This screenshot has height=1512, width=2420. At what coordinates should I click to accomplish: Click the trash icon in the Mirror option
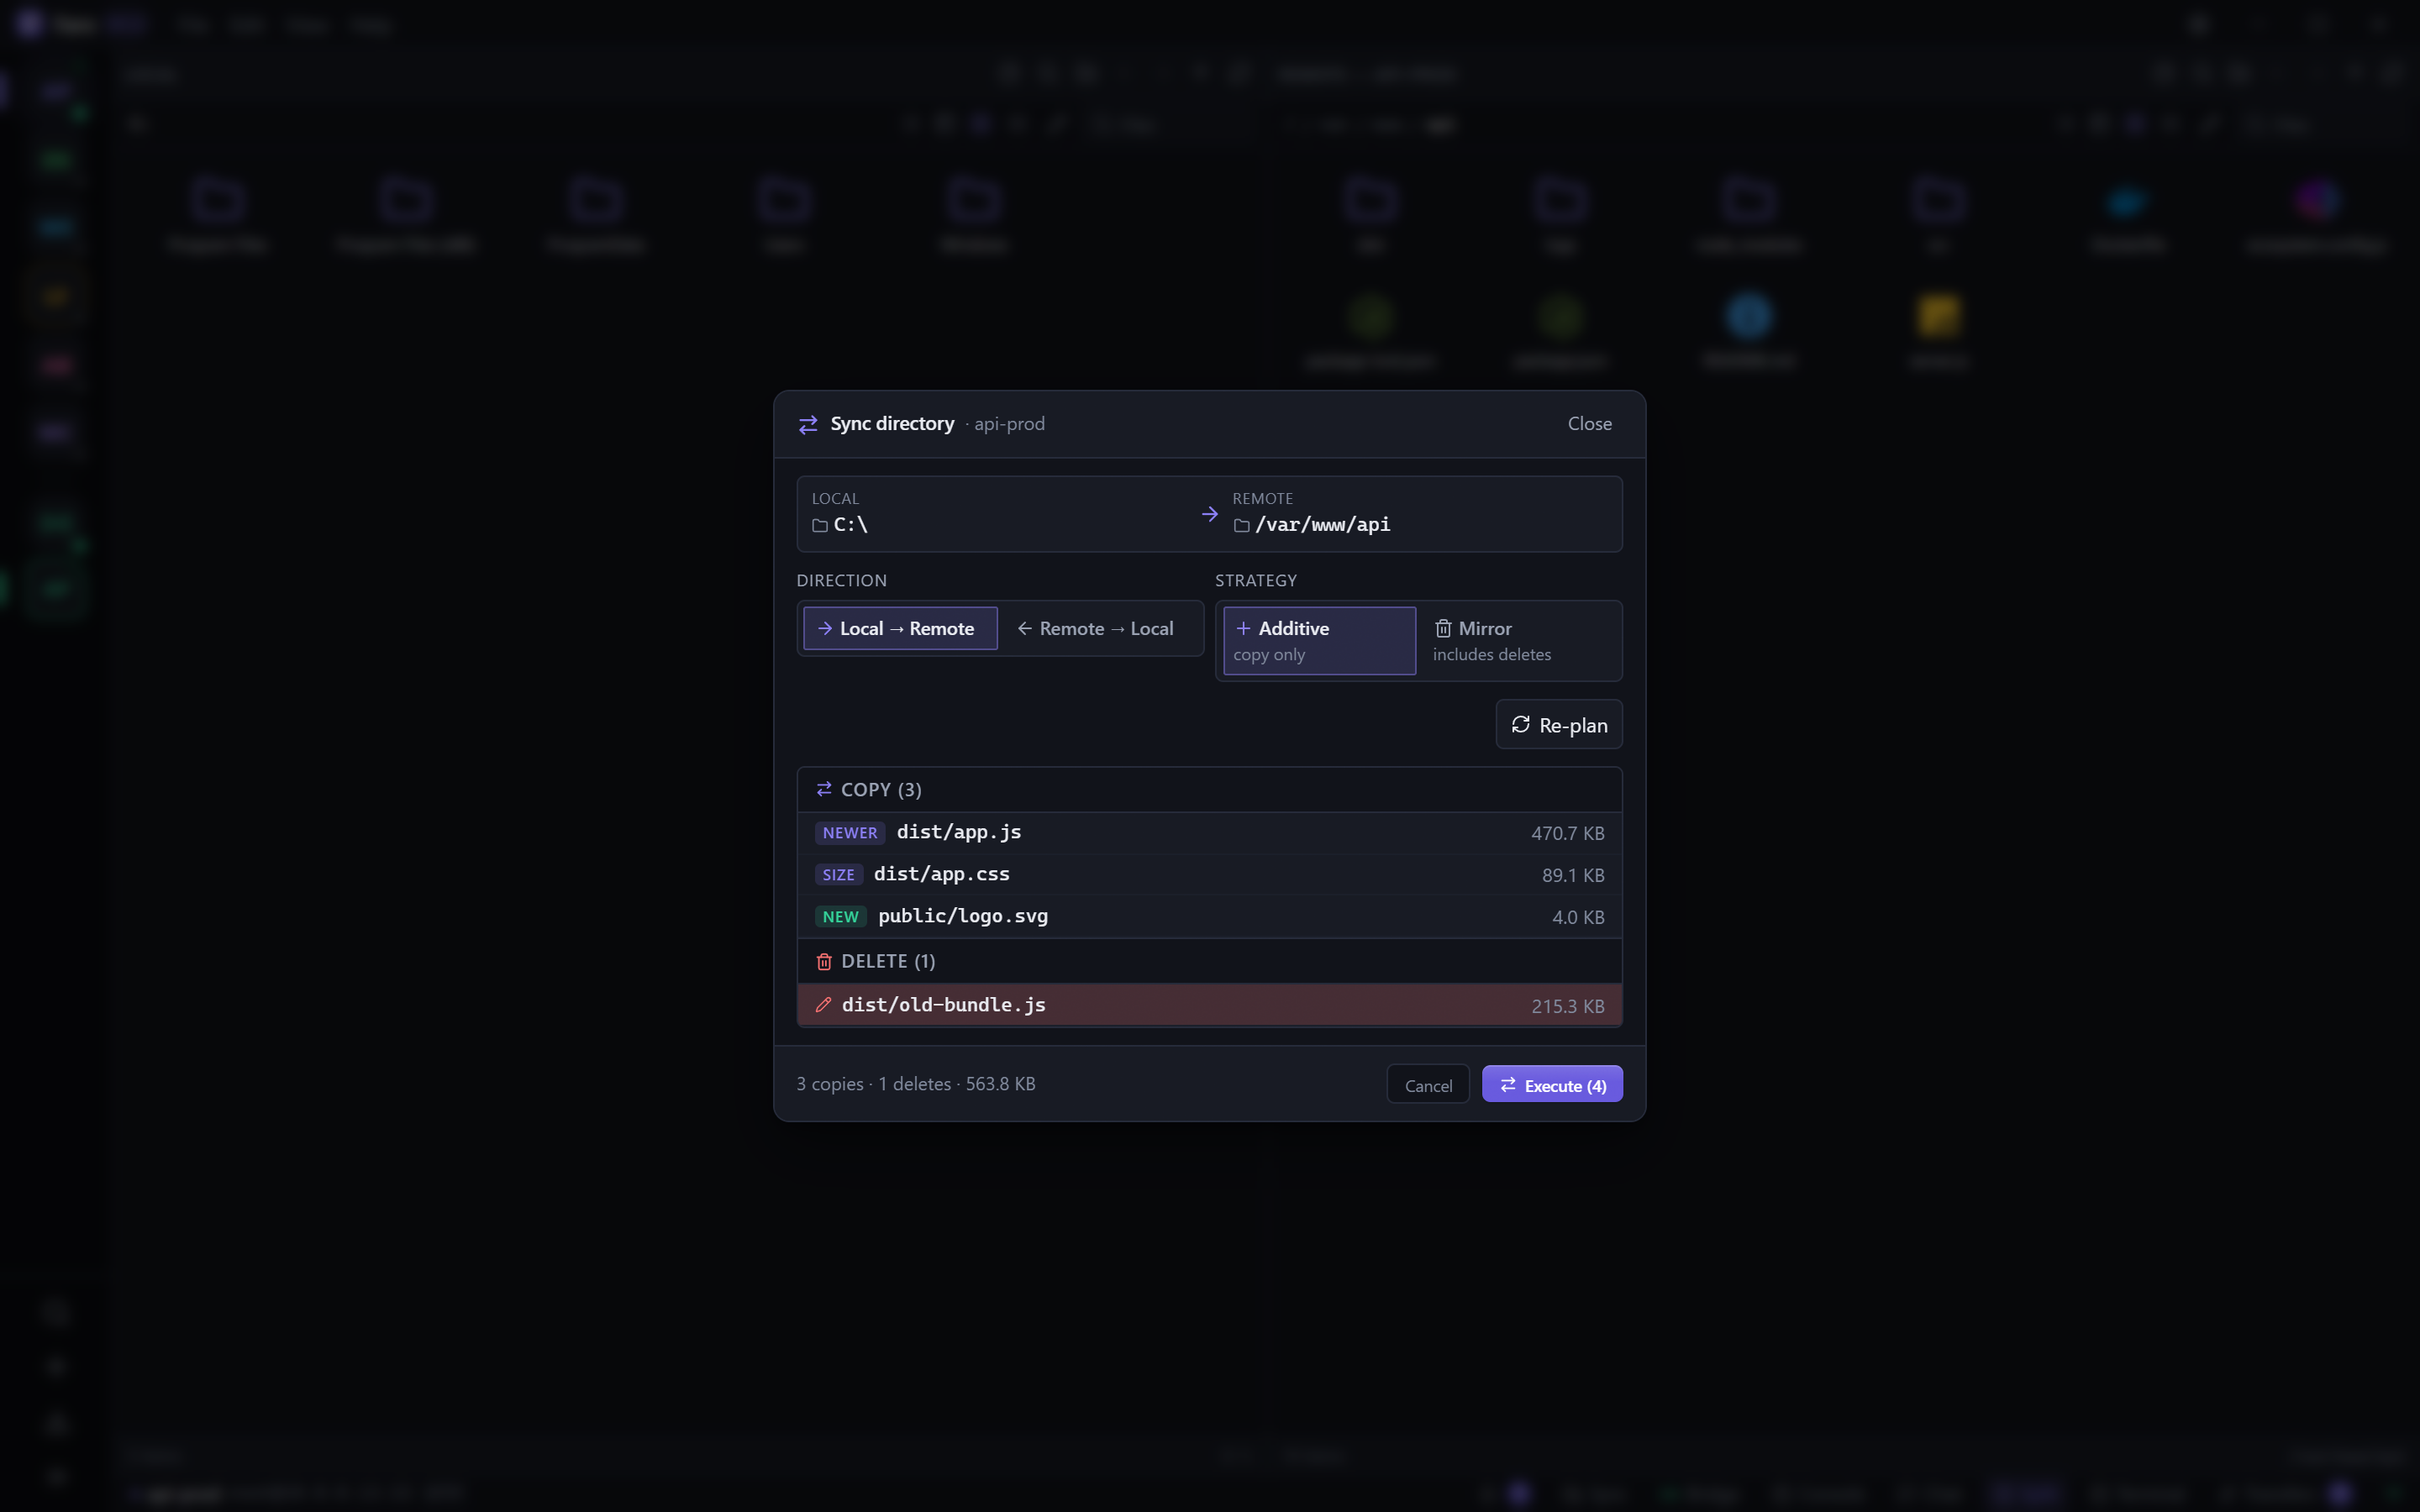1443,628
